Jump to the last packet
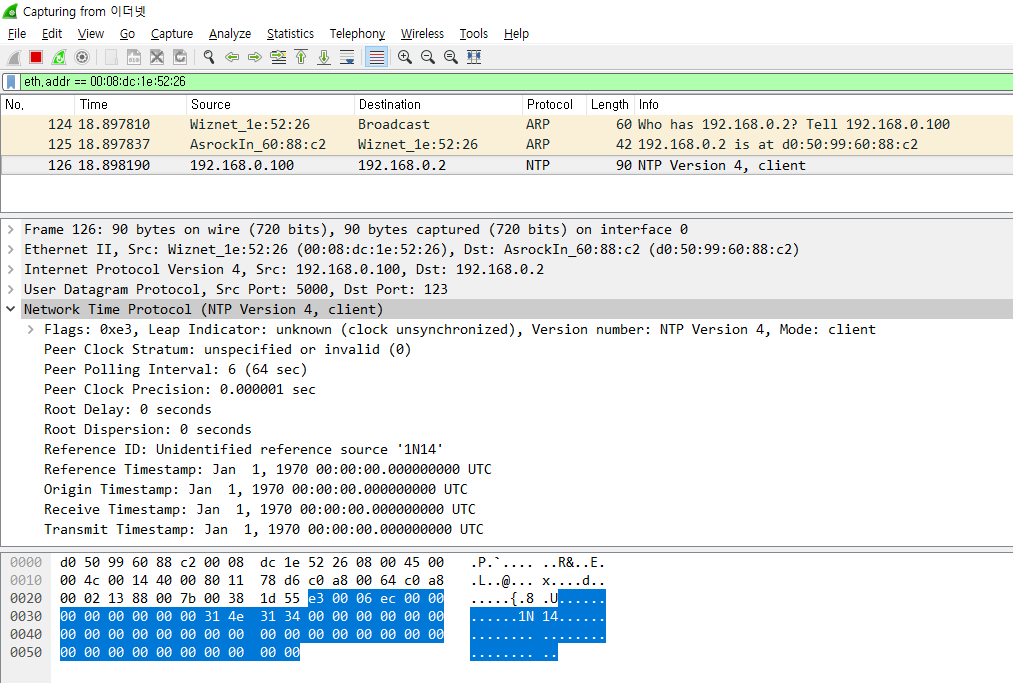This screenshot has height=683, width=1013. pos(324,58)
